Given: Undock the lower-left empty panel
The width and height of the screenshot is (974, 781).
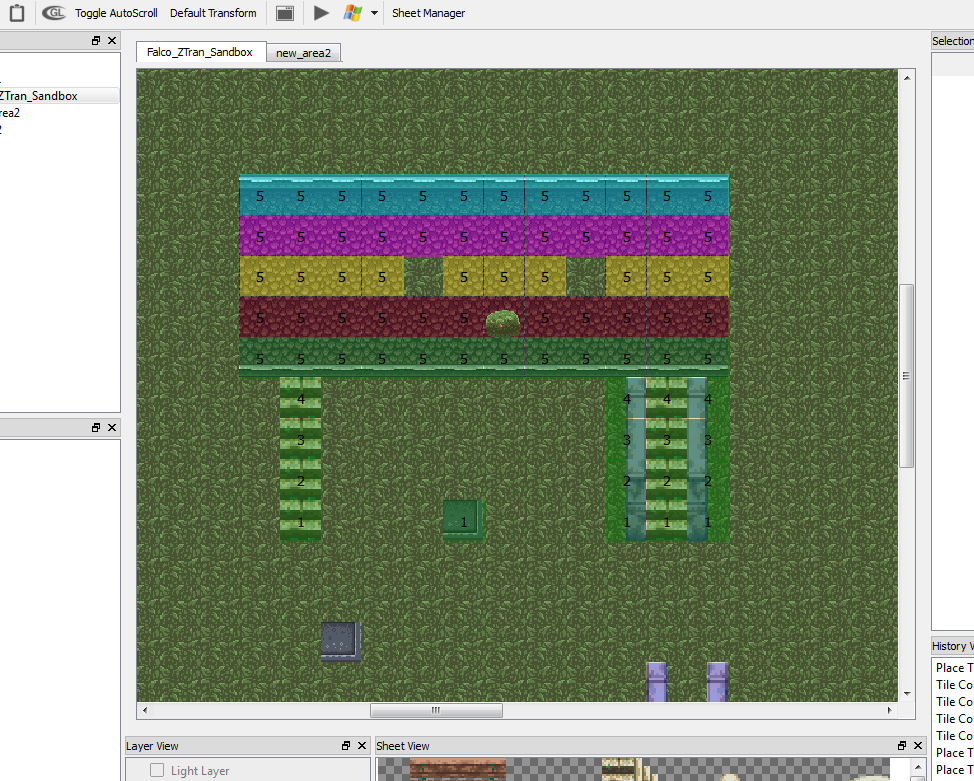Looking at the screenshot, I should tap(96, 427).
